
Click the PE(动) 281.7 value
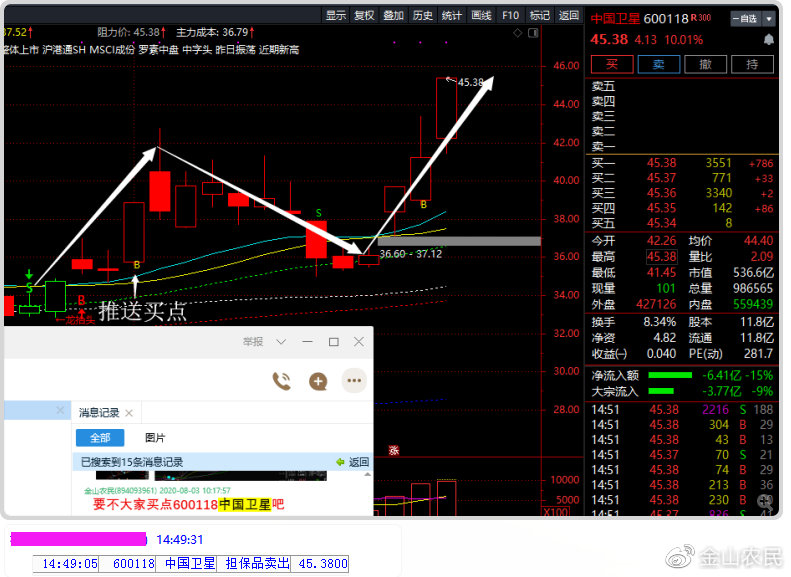pyautogui.click(x=758, y=354)
